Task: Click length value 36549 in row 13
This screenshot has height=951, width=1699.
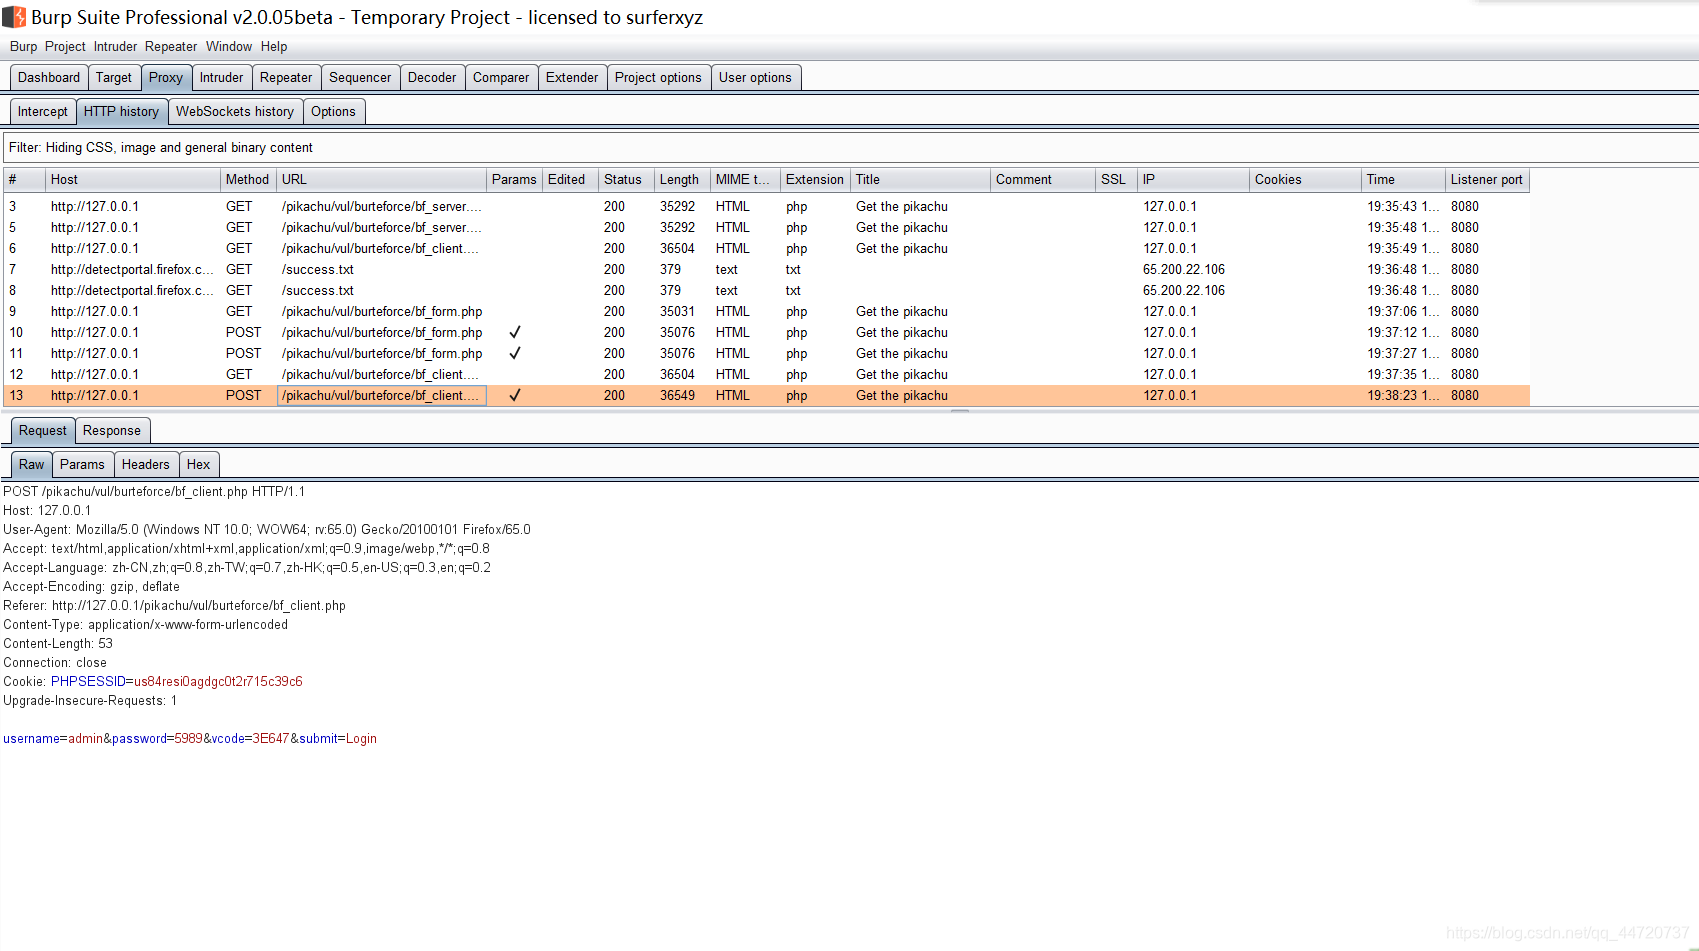Action: point(677,395)
